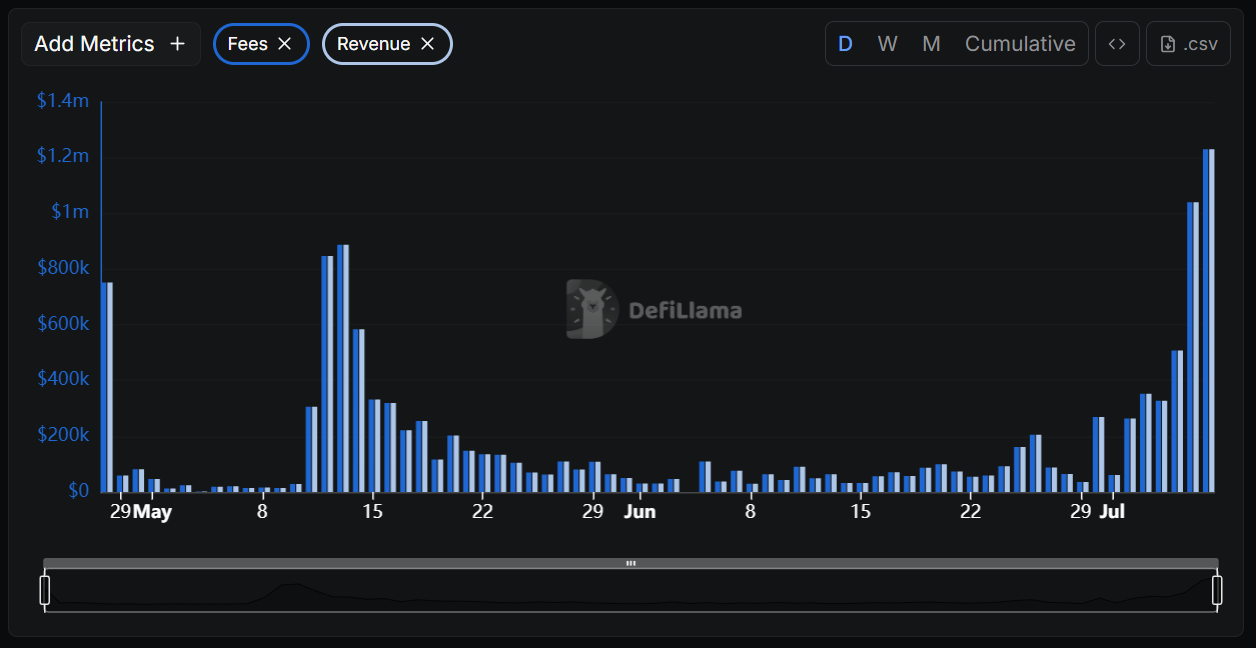This screenshot has height=648, width=1256.
Task: Export chart data as CSV
Action: tap(1188, 43)
